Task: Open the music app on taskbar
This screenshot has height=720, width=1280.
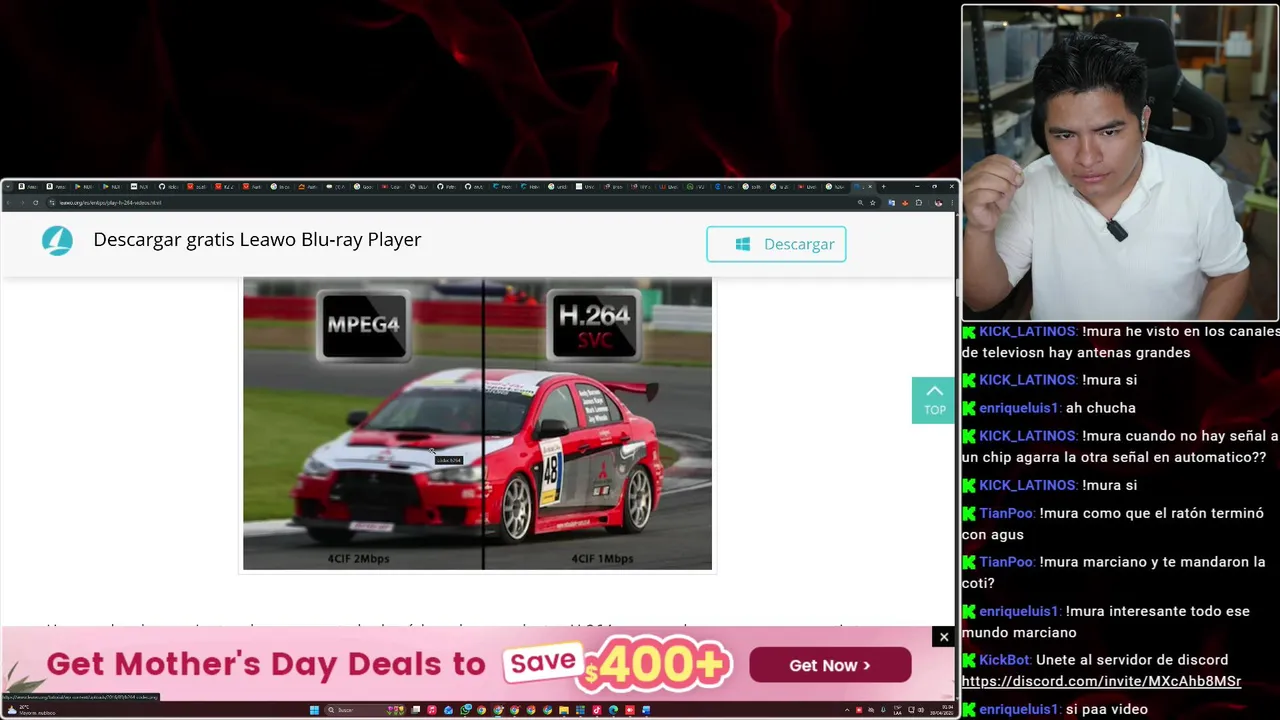Action: 432,710
